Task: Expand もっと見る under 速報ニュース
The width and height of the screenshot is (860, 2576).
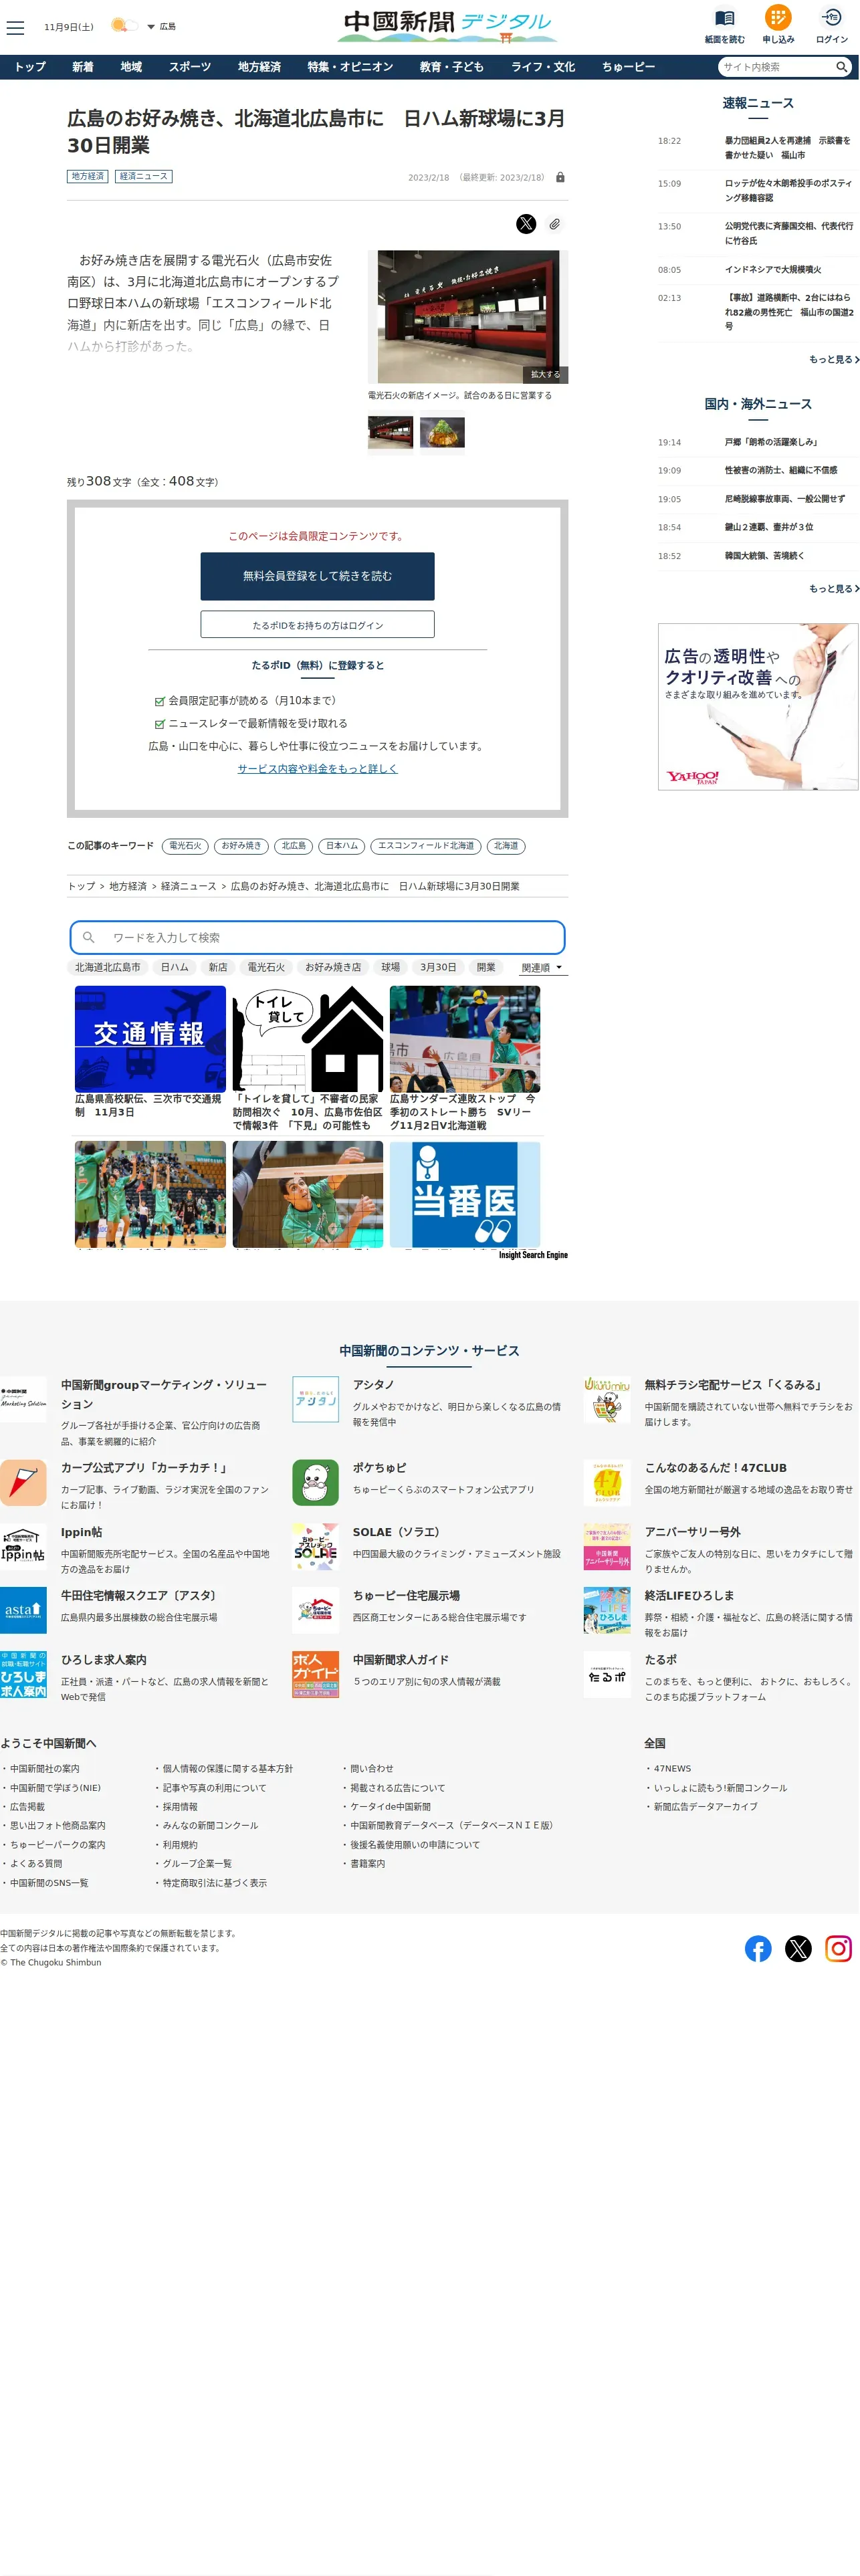Action: (x=833, y=359)
